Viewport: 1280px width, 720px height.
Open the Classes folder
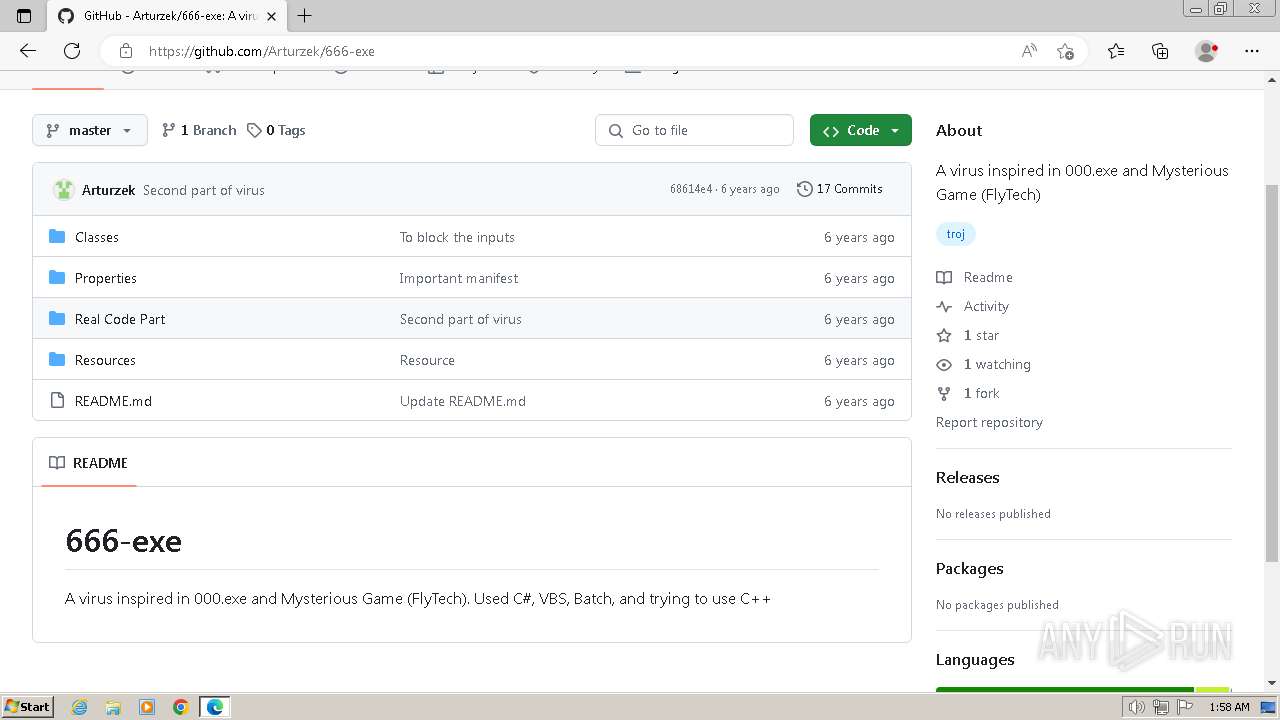pos(97,237)
